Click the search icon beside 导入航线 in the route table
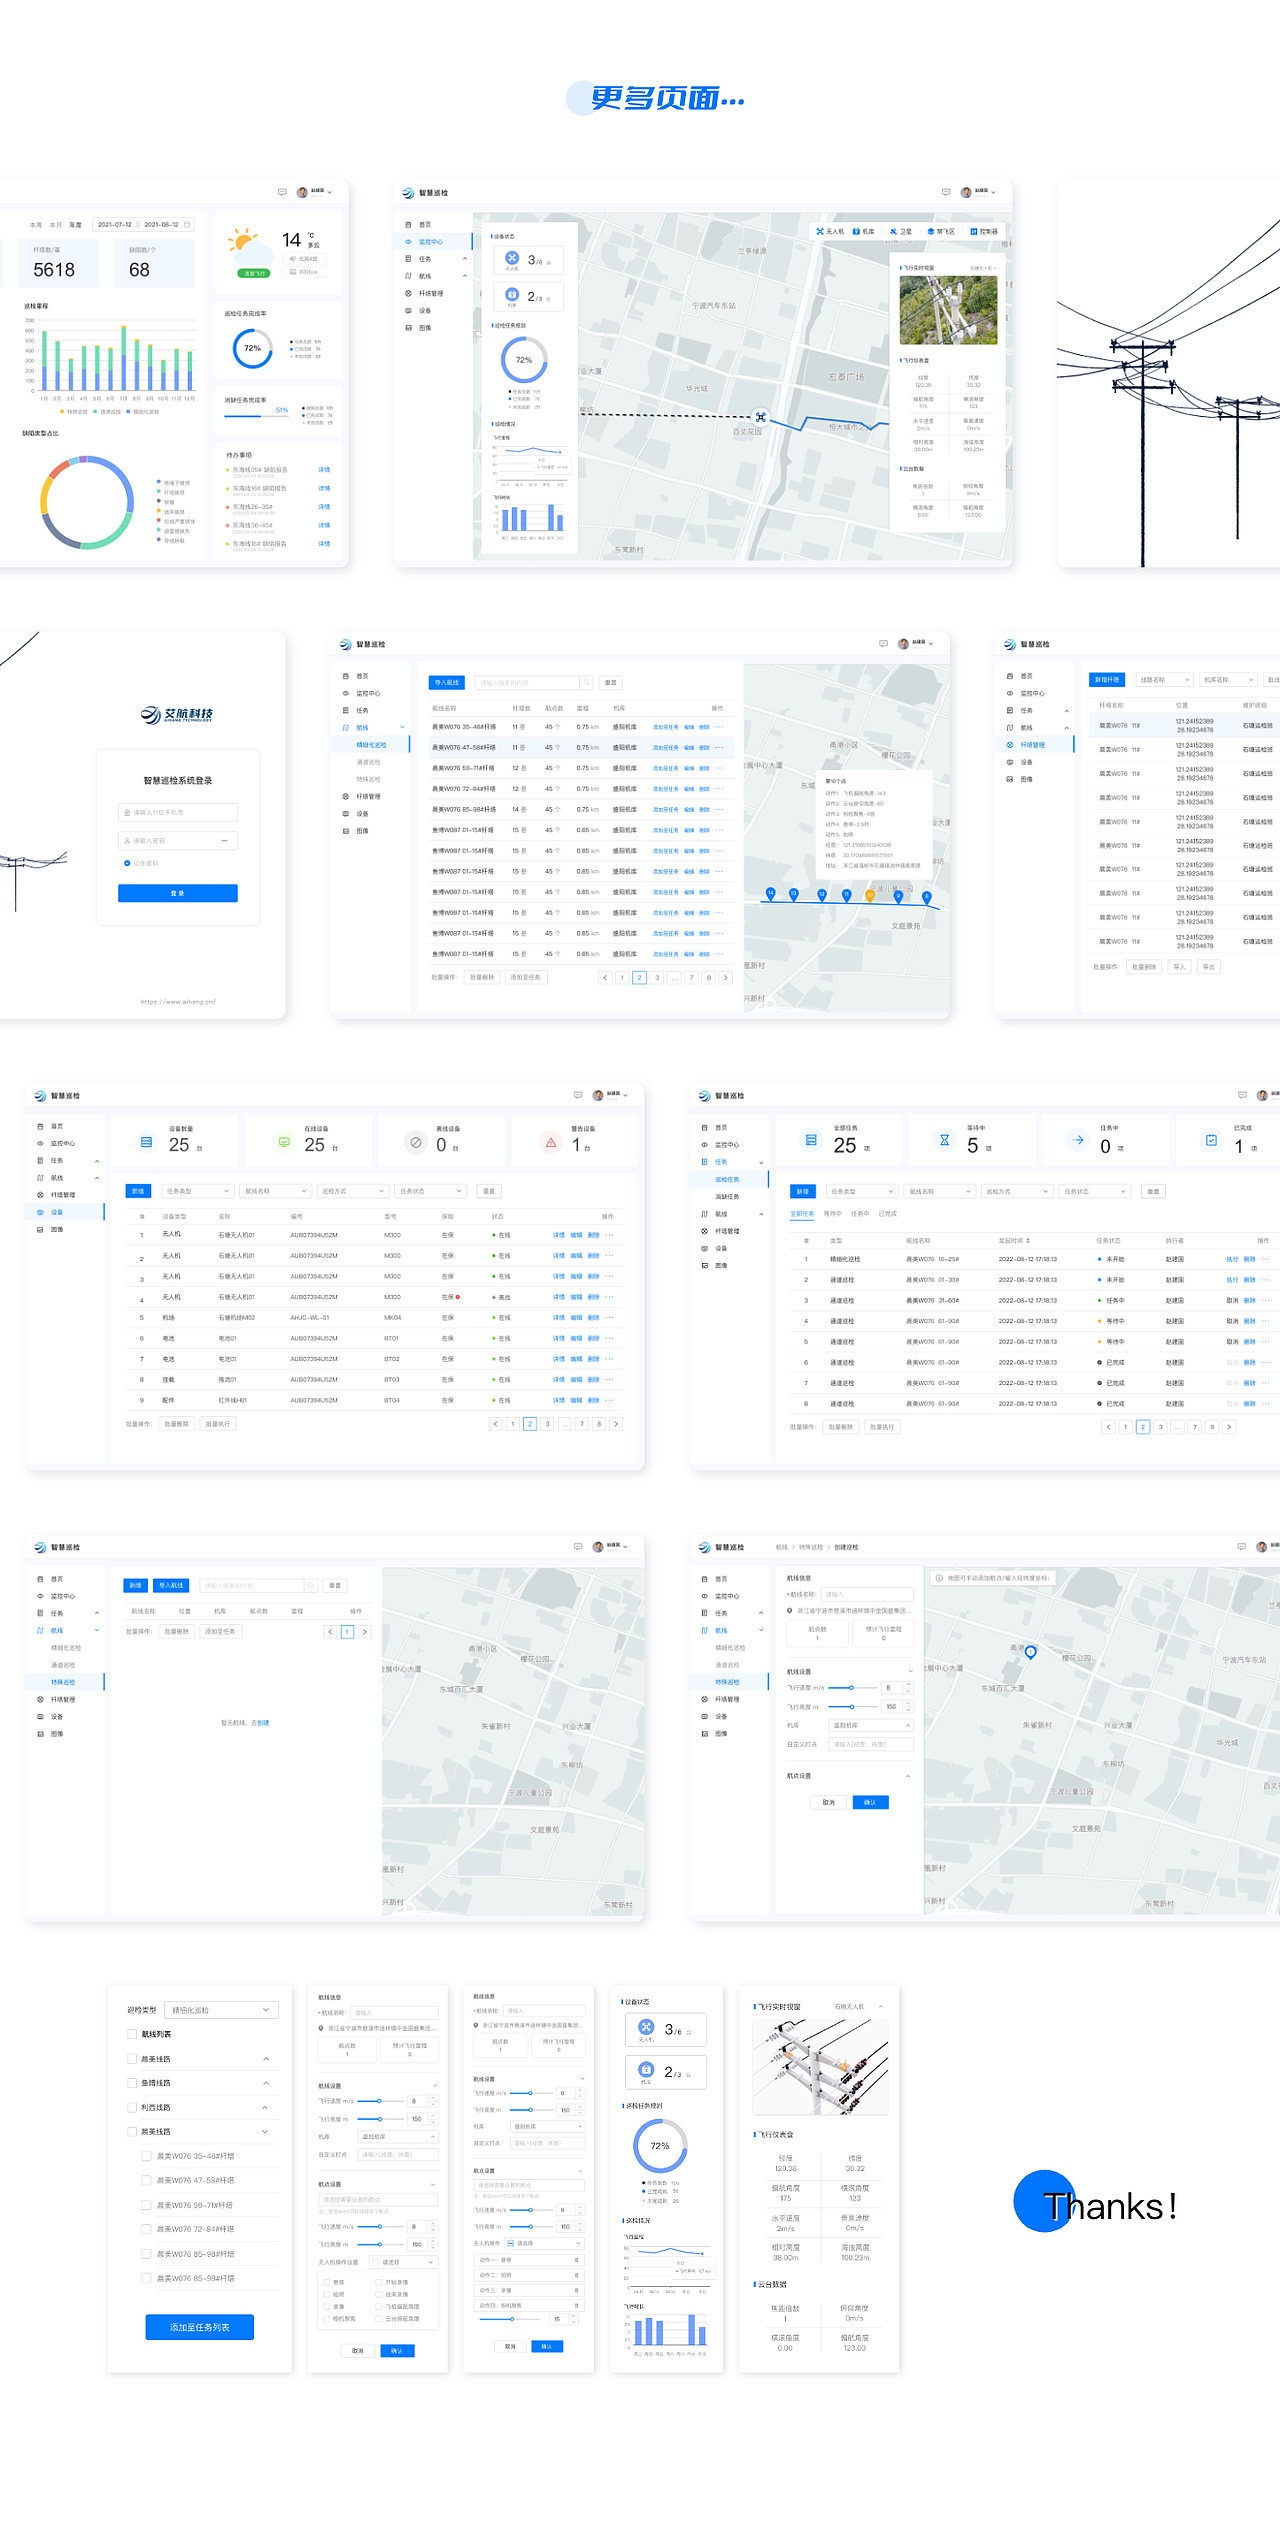Image resolution: width=1280 pixels, height=2533 pixels. (587, 683)
